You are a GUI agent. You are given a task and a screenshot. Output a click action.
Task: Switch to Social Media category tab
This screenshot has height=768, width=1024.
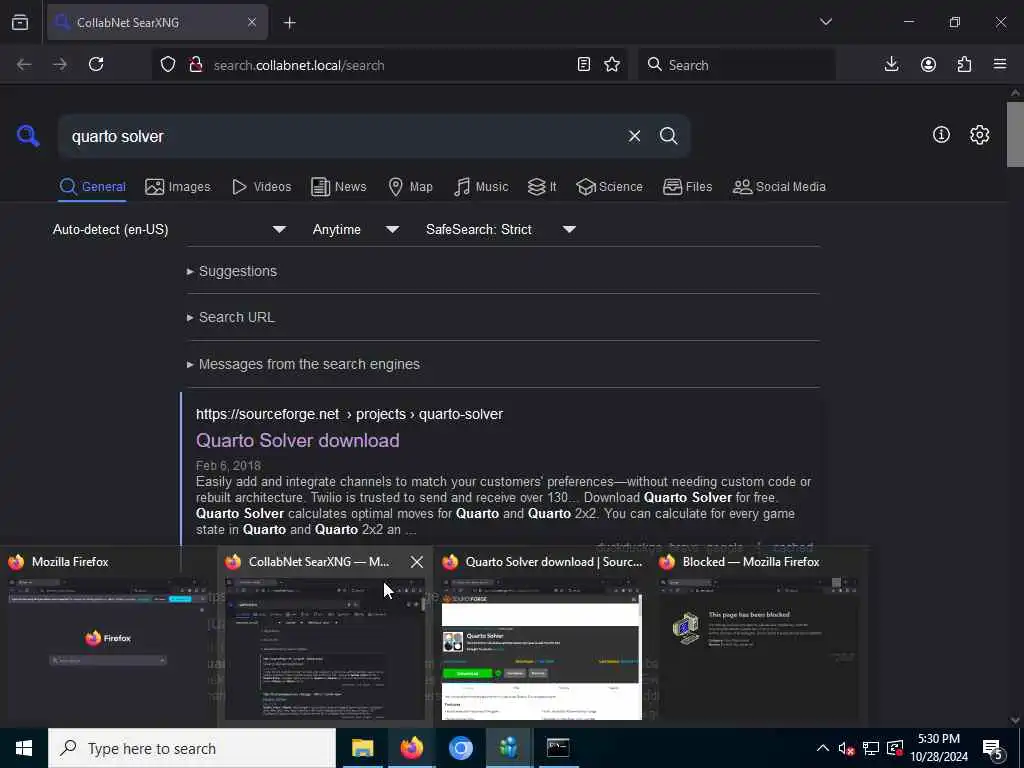779,187
